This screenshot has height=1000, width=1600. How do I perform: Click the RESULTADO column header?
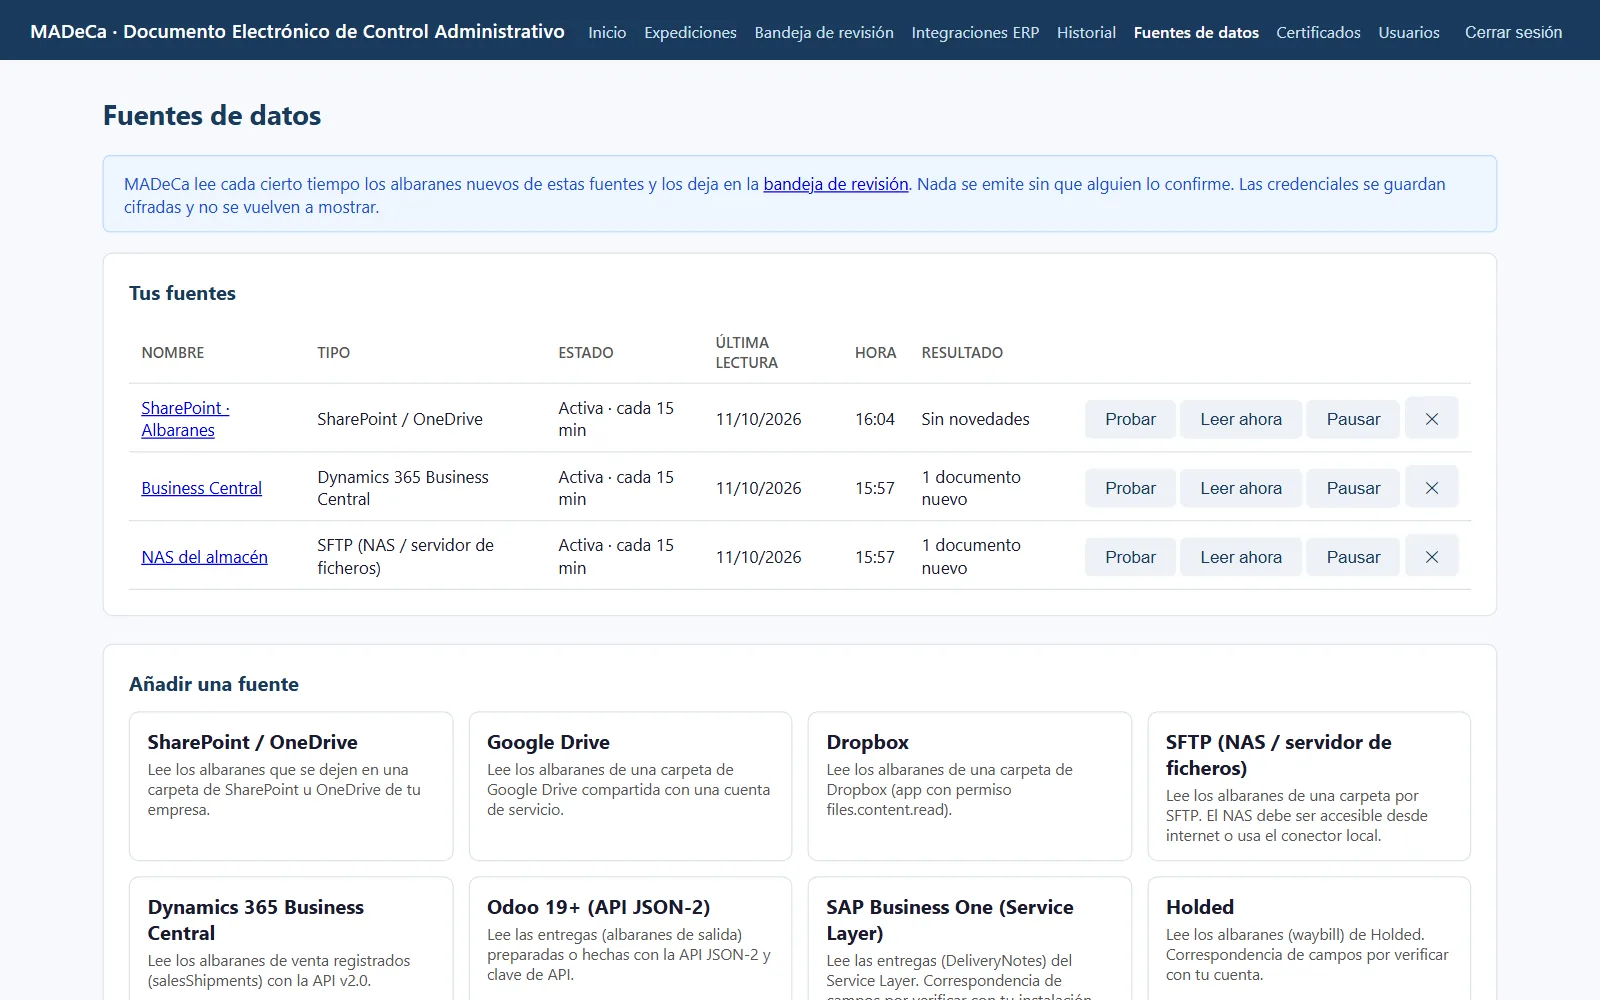point(962,353)
